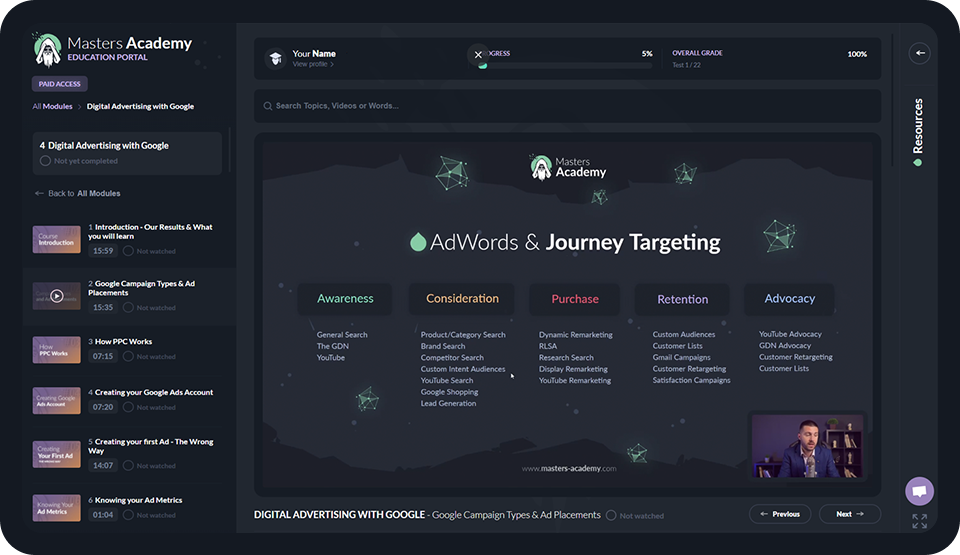Click the Masters Academy logo inside video
Viewport: 960px width, 555px height.
[x=568, y=167]
